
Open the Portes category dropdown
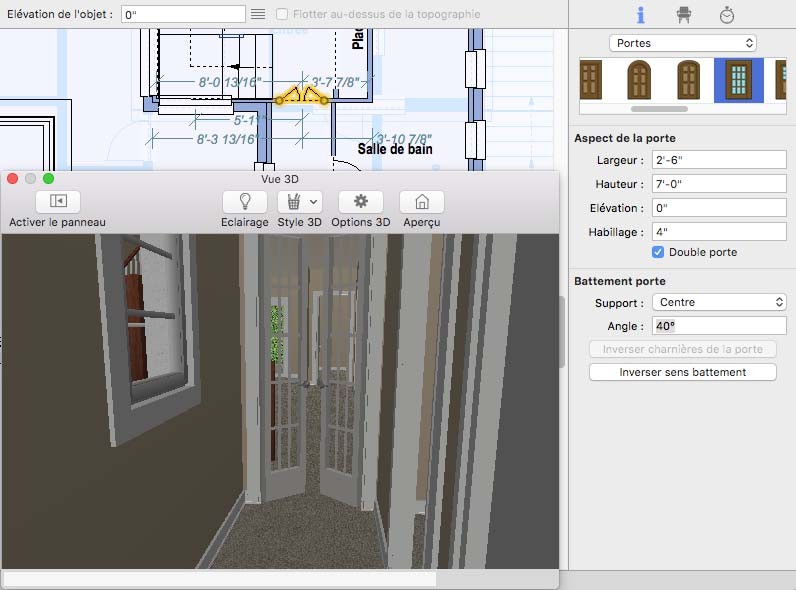[x=682, y=43]
